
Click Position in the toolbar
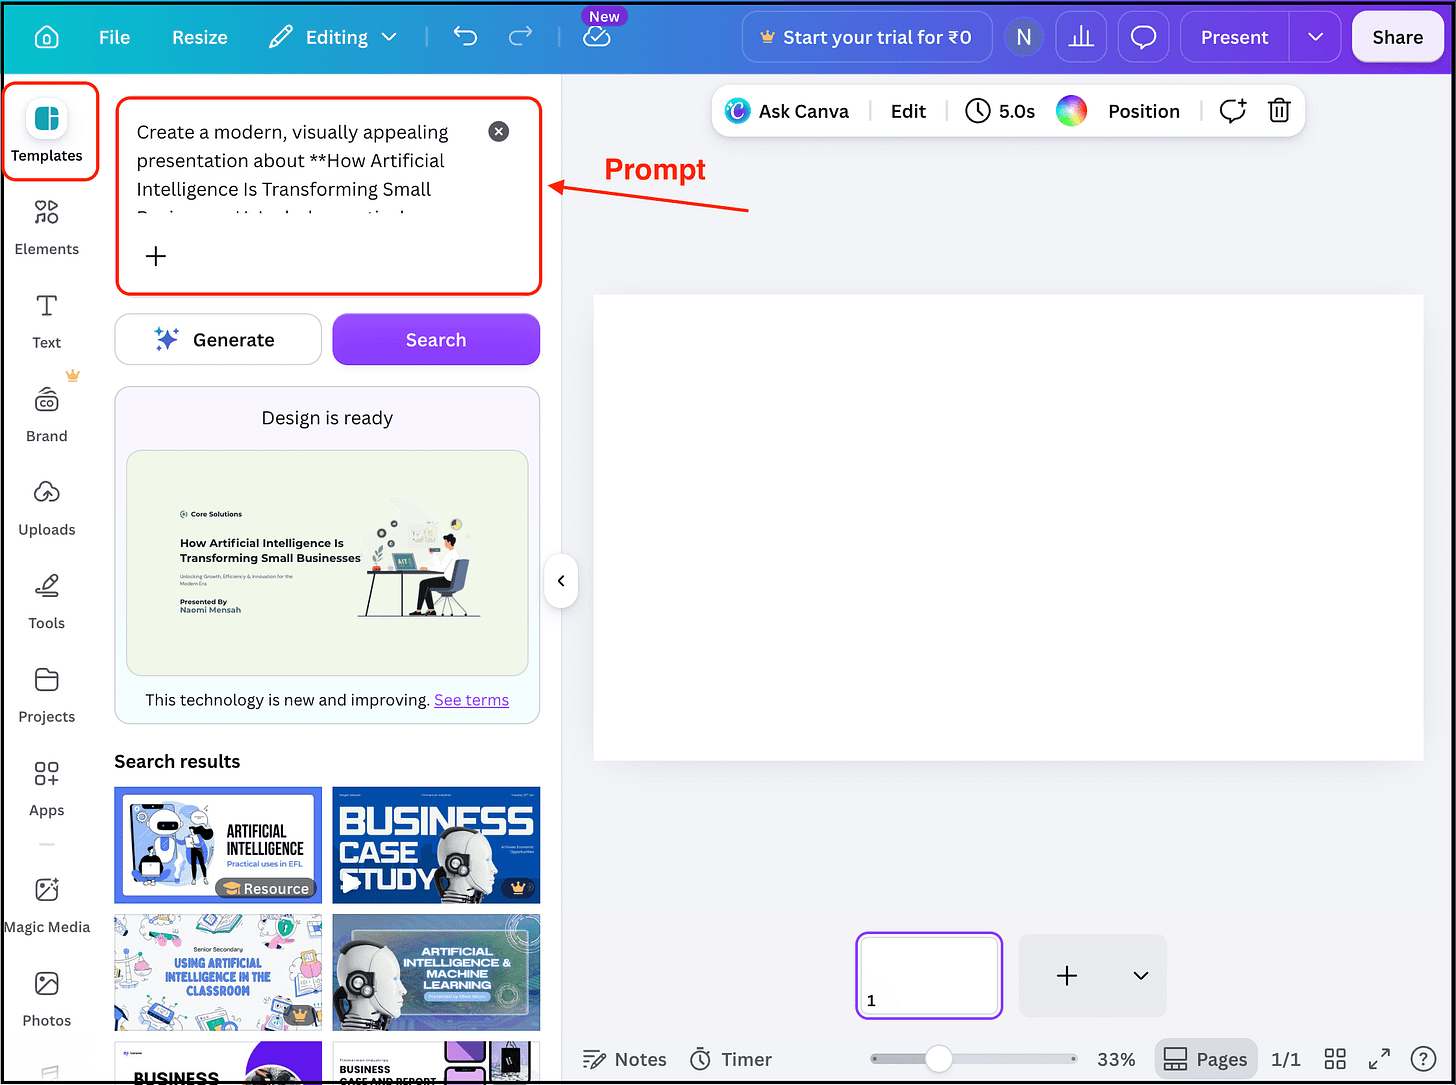pyautogui.click(x=1144, y=111)
